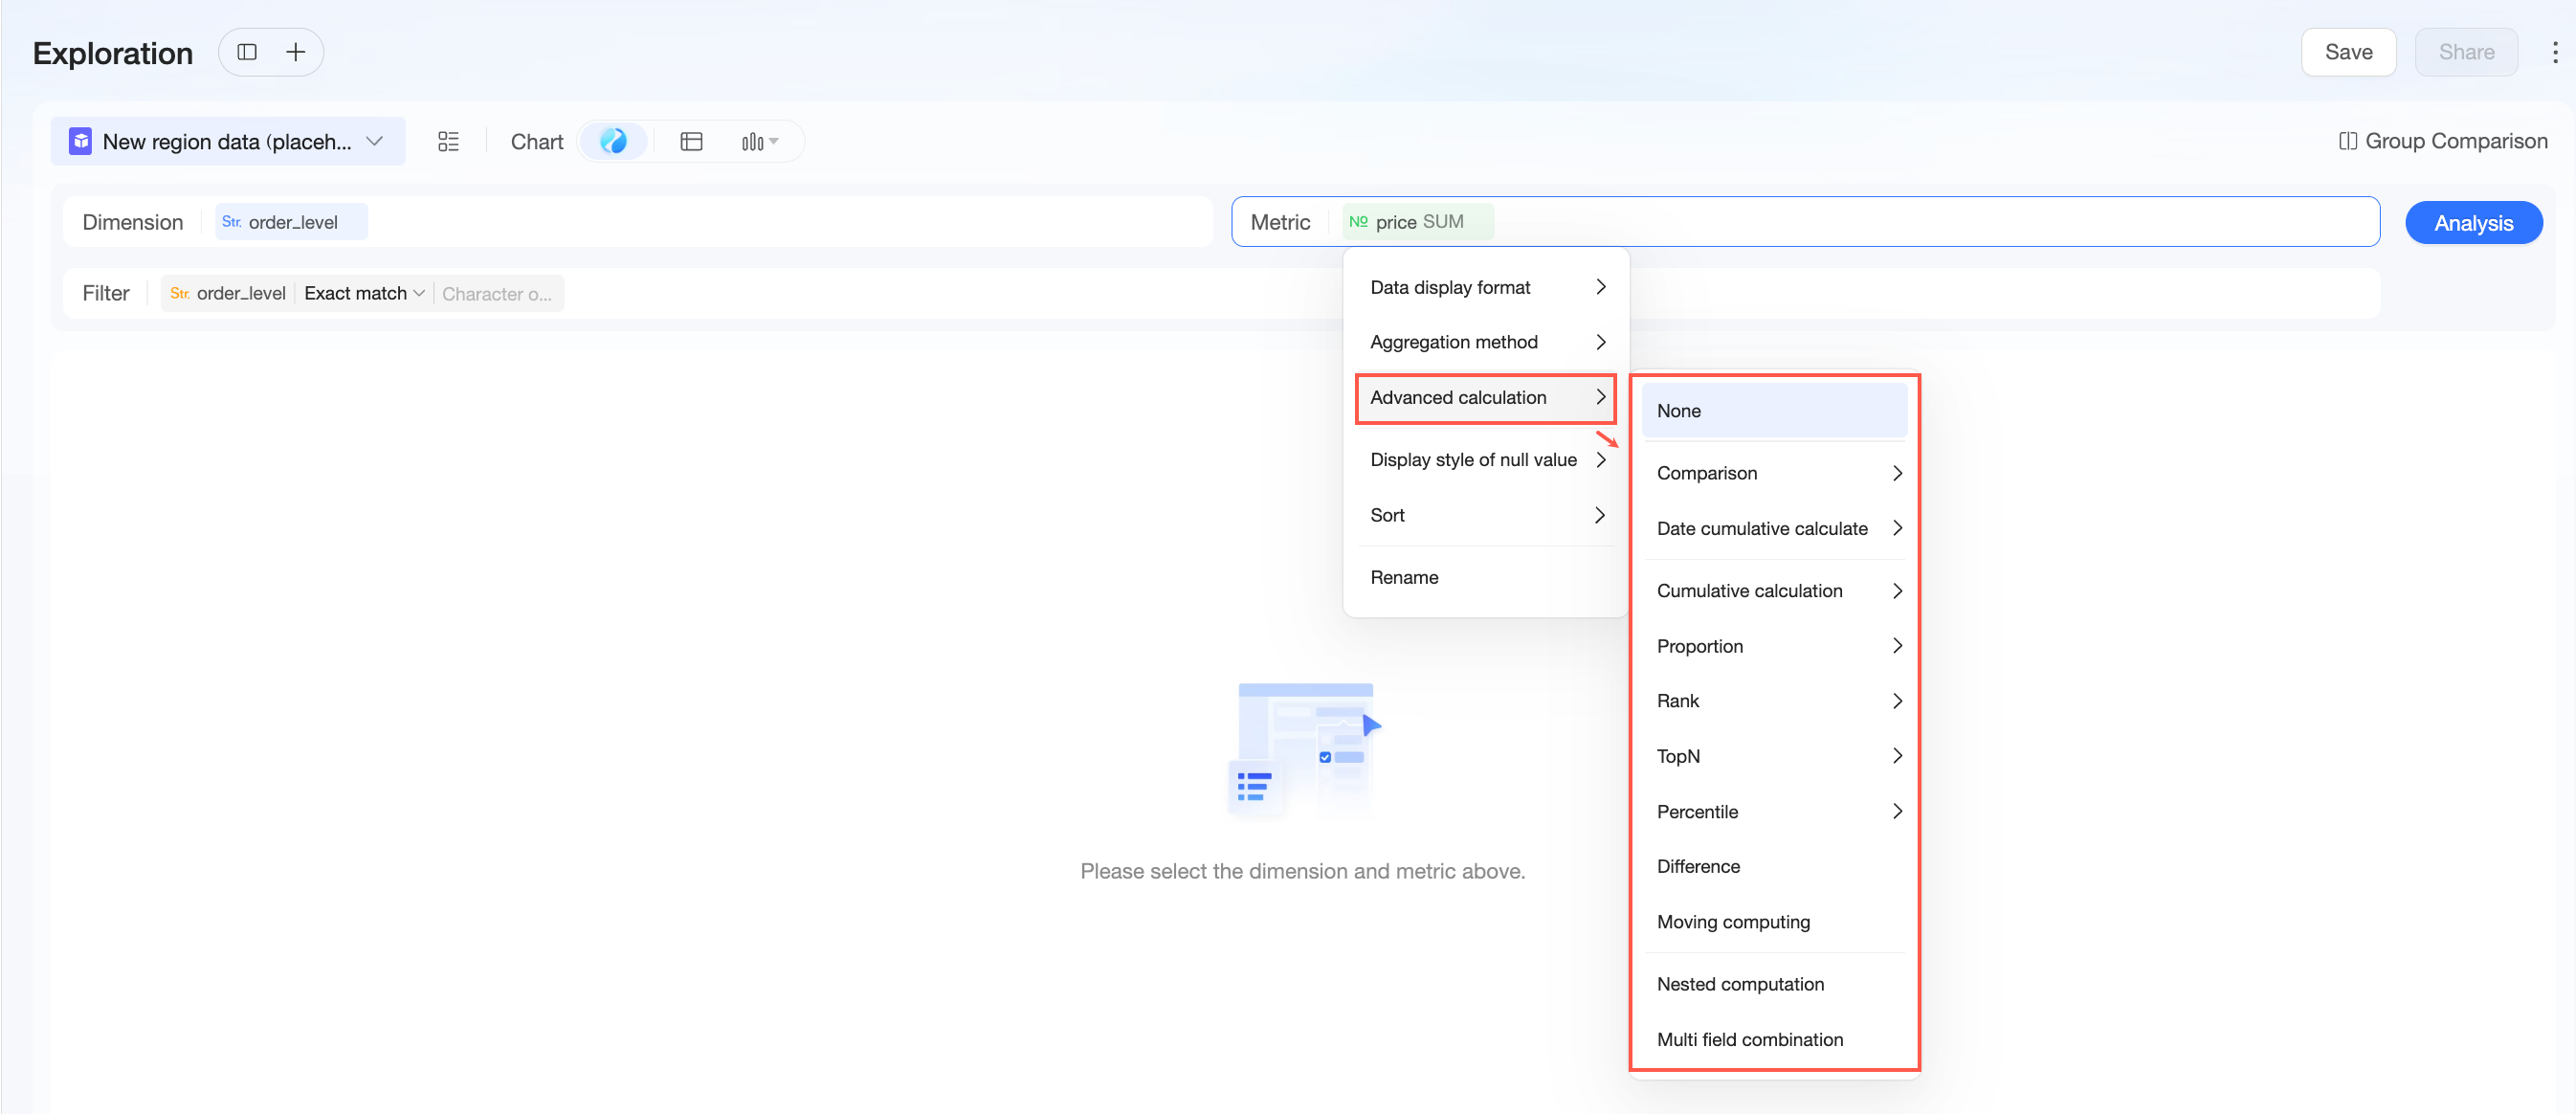
Task: Expand the Comparison option
Action: pos(1774,473)
